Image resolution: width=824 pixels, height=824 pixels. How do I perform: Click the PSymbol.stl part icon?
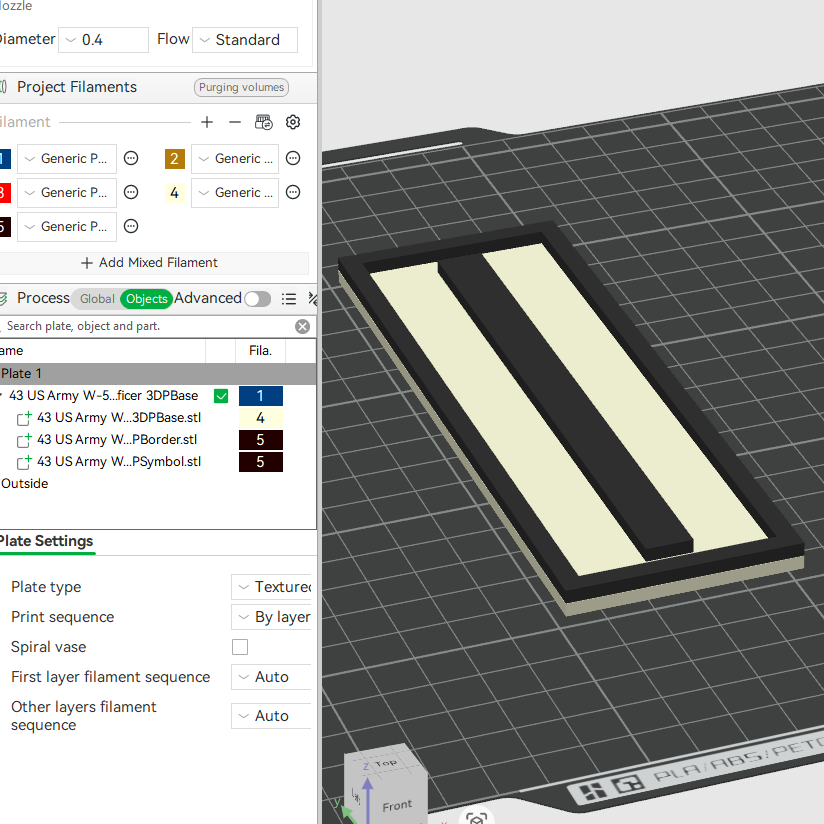pyautogui.click(x=24, y=462)
